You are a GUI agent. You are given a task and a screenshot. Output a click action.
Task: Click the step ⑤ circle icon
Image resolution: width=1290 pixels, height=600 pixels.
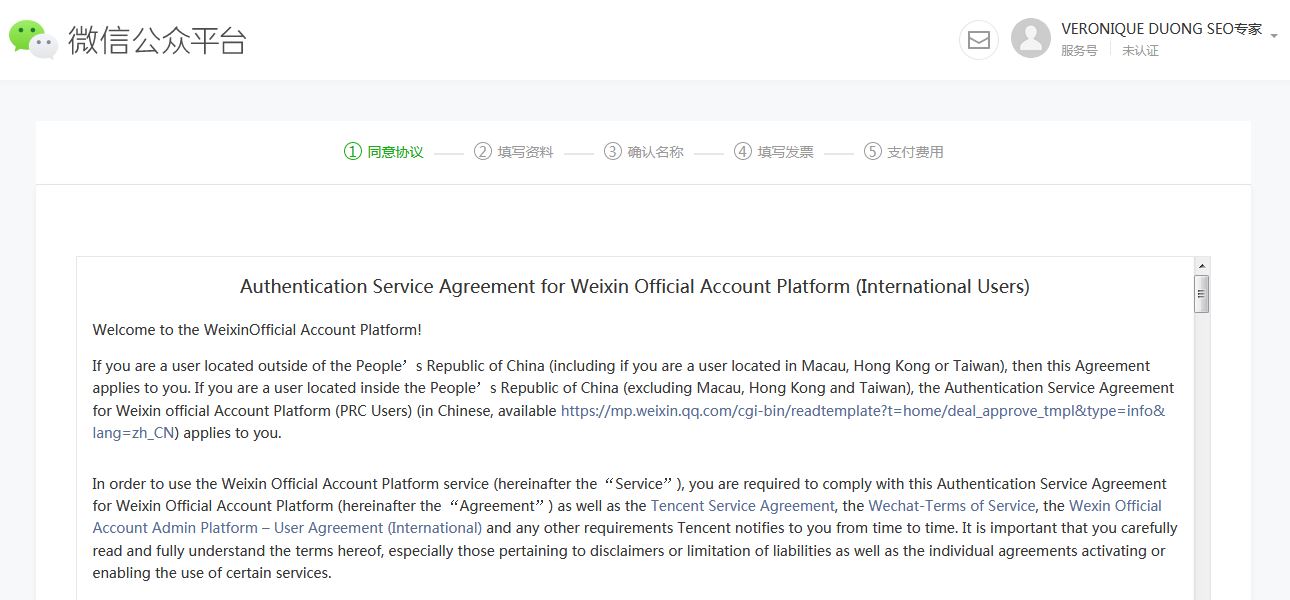click(871, 151)
